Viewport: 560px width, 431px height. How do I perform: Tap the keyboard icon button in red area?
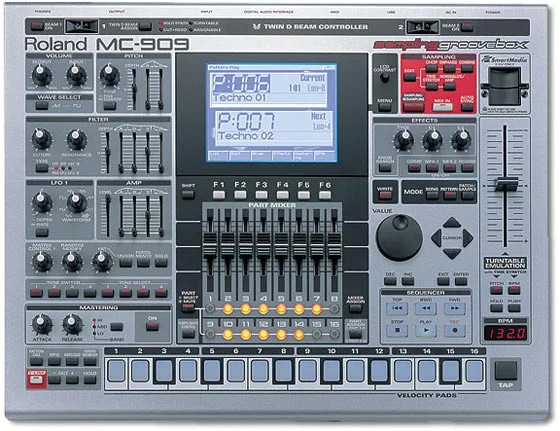click(36, 380)
